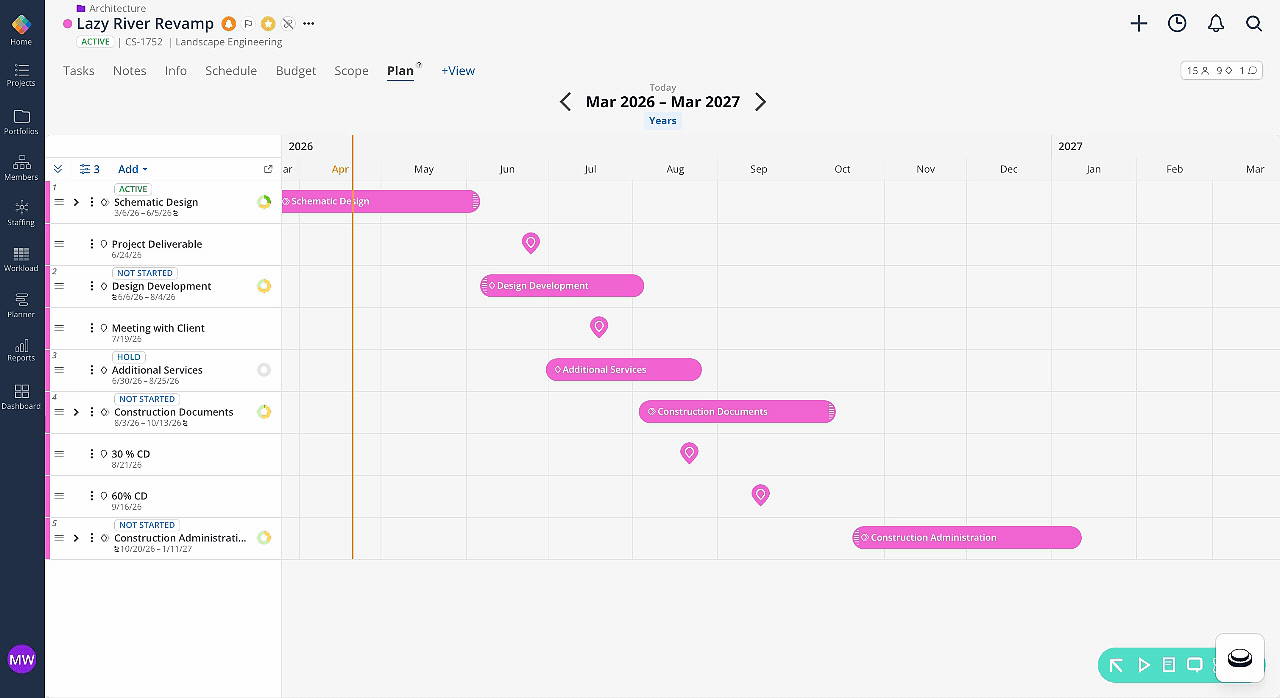
Task: Click the arrow icon in teal toolbar
Action: click(1116, 665)
